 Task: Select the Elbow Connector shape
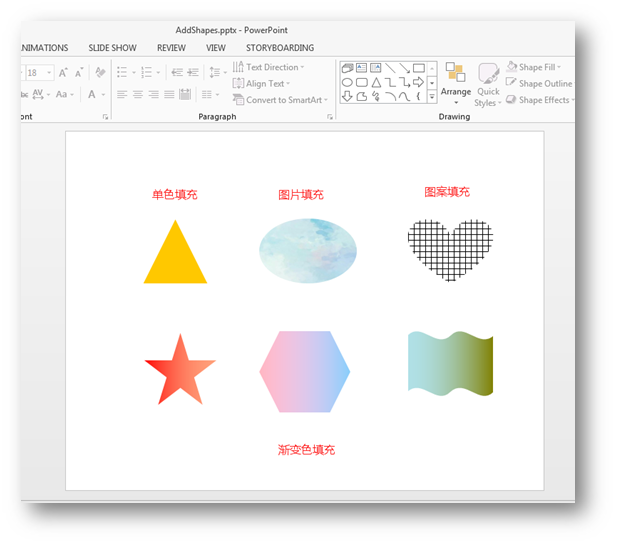tap(390, 82)
